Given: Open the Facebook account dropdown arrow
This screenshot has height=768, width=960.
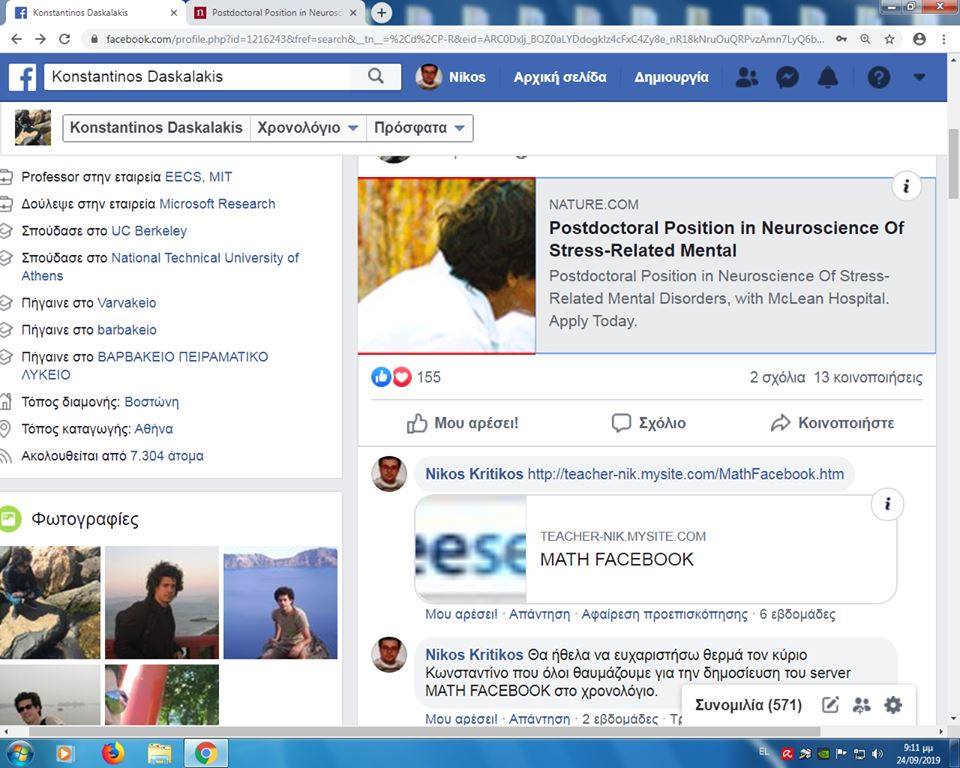Looking at the screenshot, I should (919, 77).
